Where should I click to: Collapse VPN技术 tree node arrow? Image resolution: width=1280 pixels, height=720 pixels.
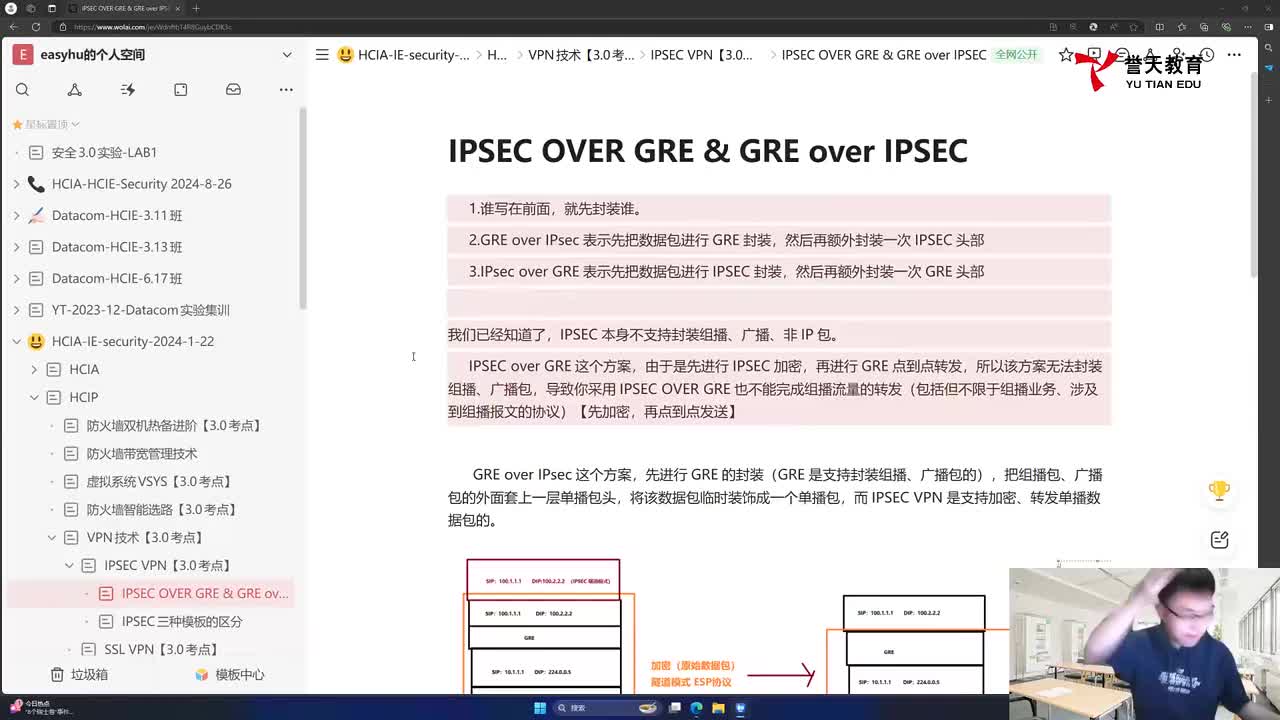pyautogui.click(x=52, y=537)
